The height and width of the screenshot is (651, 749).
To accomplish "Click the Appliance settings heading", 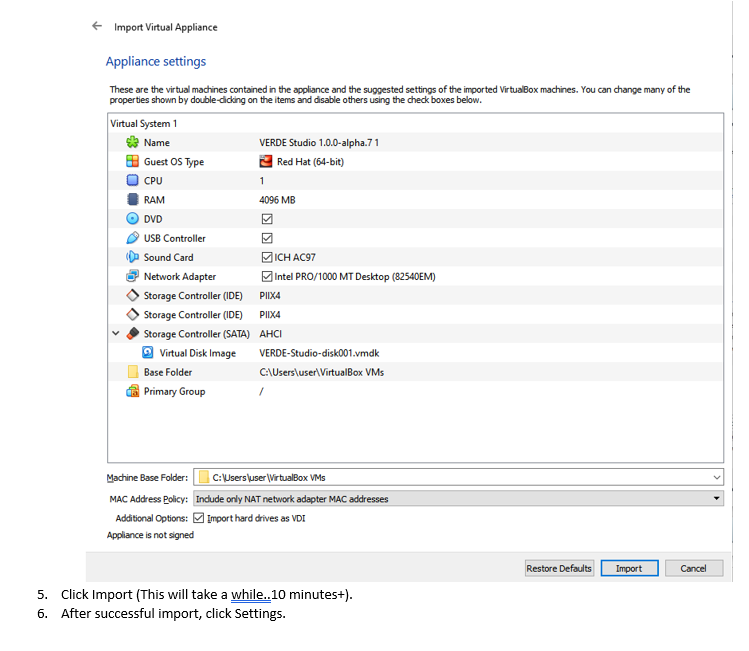I will click(156, 61).
